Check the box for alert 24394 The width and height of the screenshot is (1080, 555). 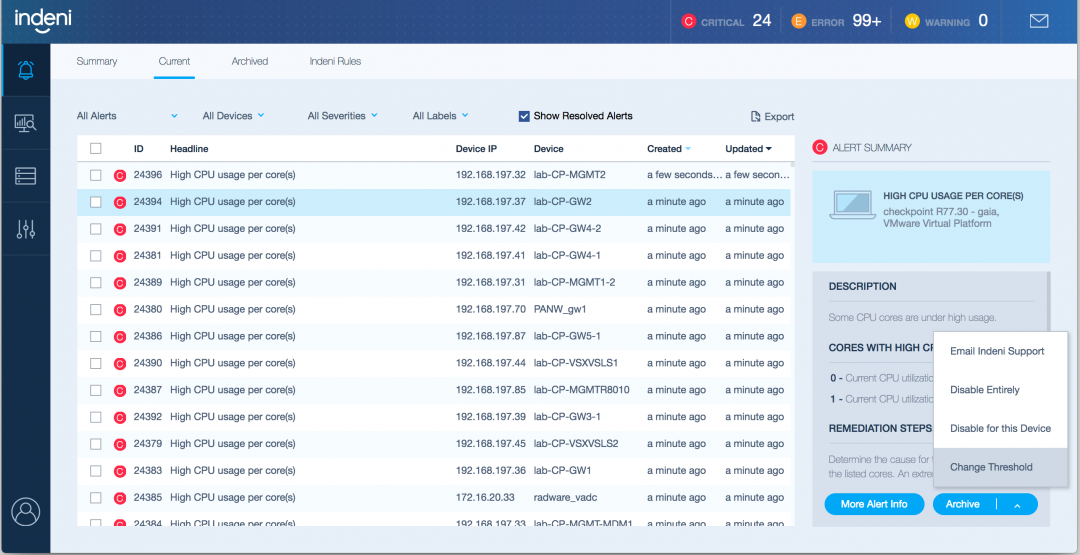[96, 202]
